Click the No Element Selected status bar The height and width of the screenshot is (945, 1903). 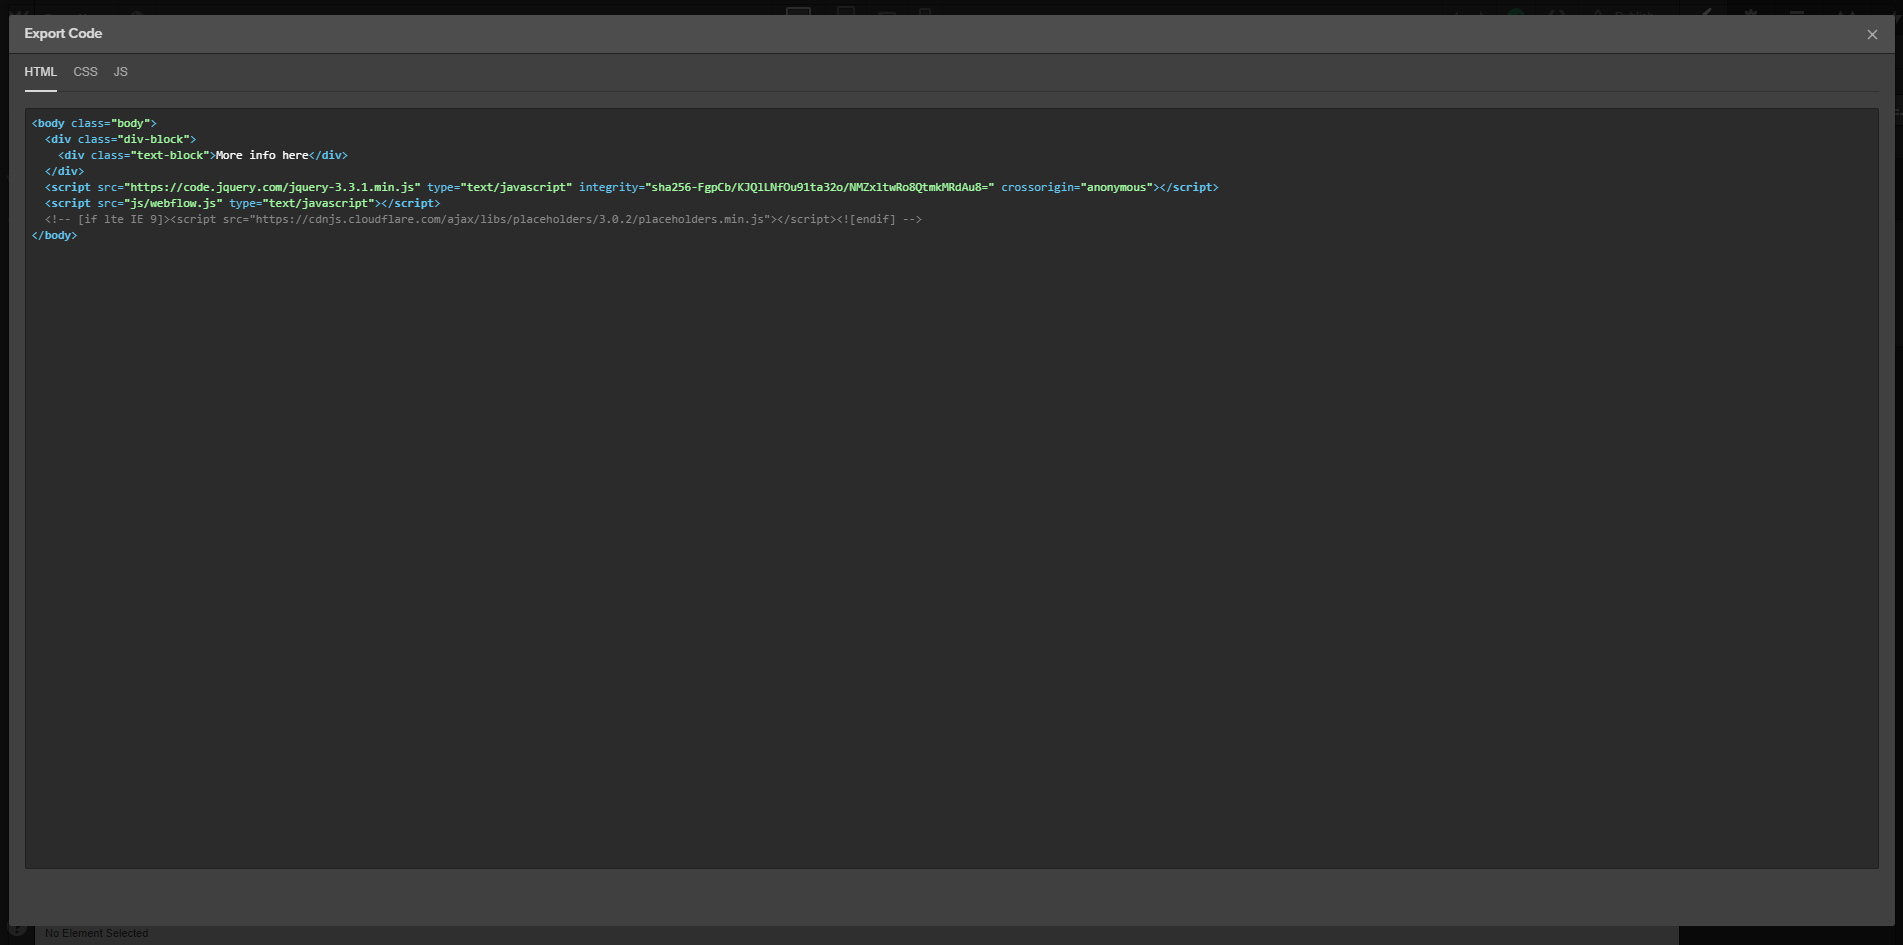click(x=95, y=932)
